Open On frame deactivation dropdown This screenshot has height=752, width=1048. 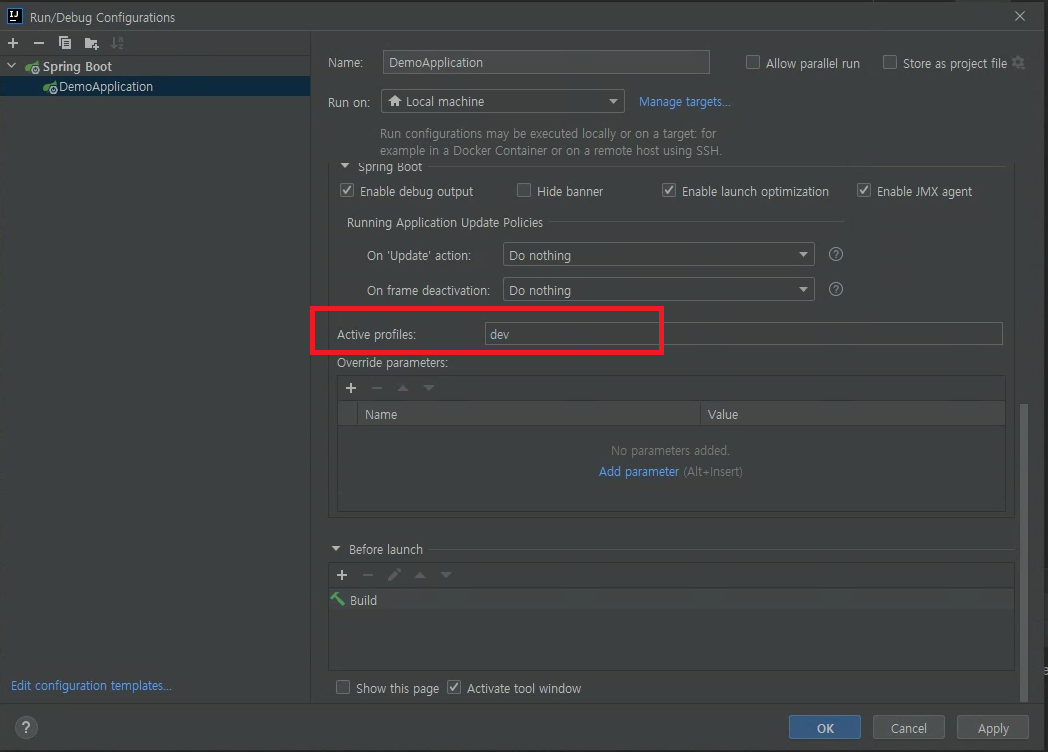tap(658, 289)
